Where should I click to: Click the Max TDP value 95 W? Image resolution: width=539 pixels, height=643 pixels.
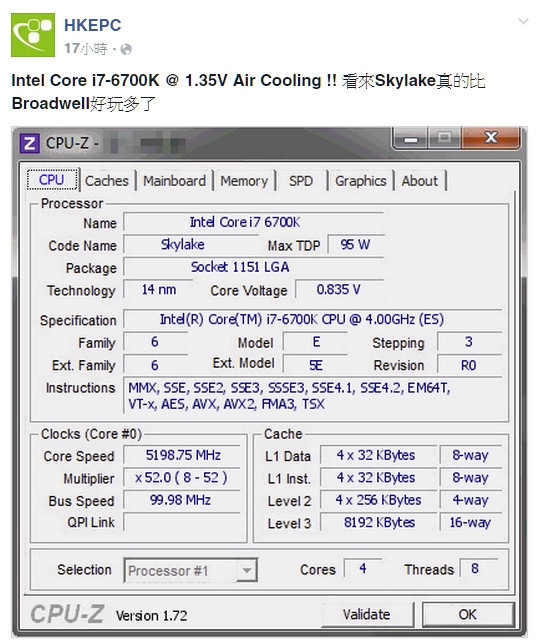(x=356, y=245)
